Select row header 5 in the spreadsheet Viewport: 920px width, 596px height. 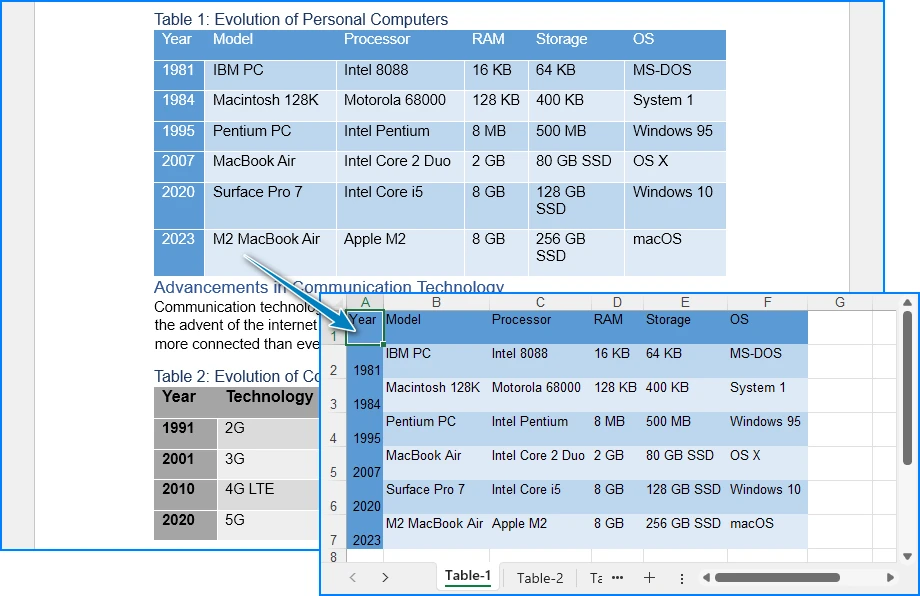(333, 472)
